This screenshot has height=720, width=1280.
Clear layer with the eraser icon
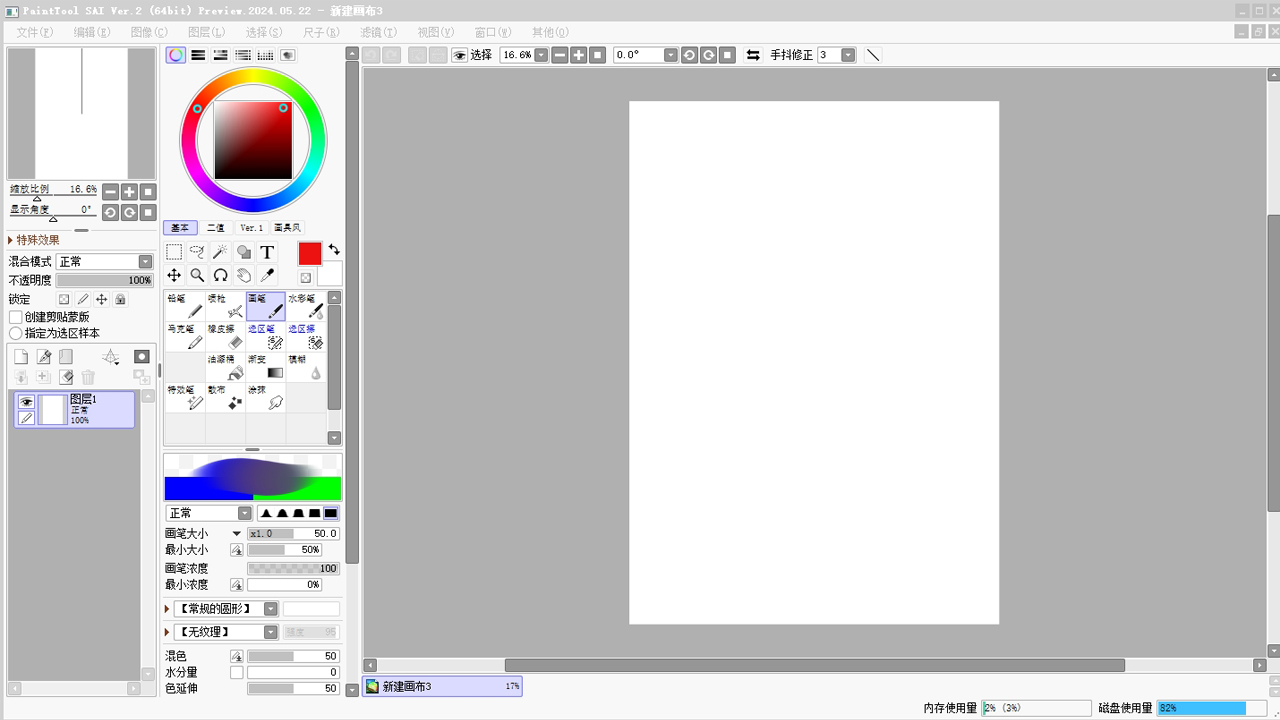click(x=66, y=377)
